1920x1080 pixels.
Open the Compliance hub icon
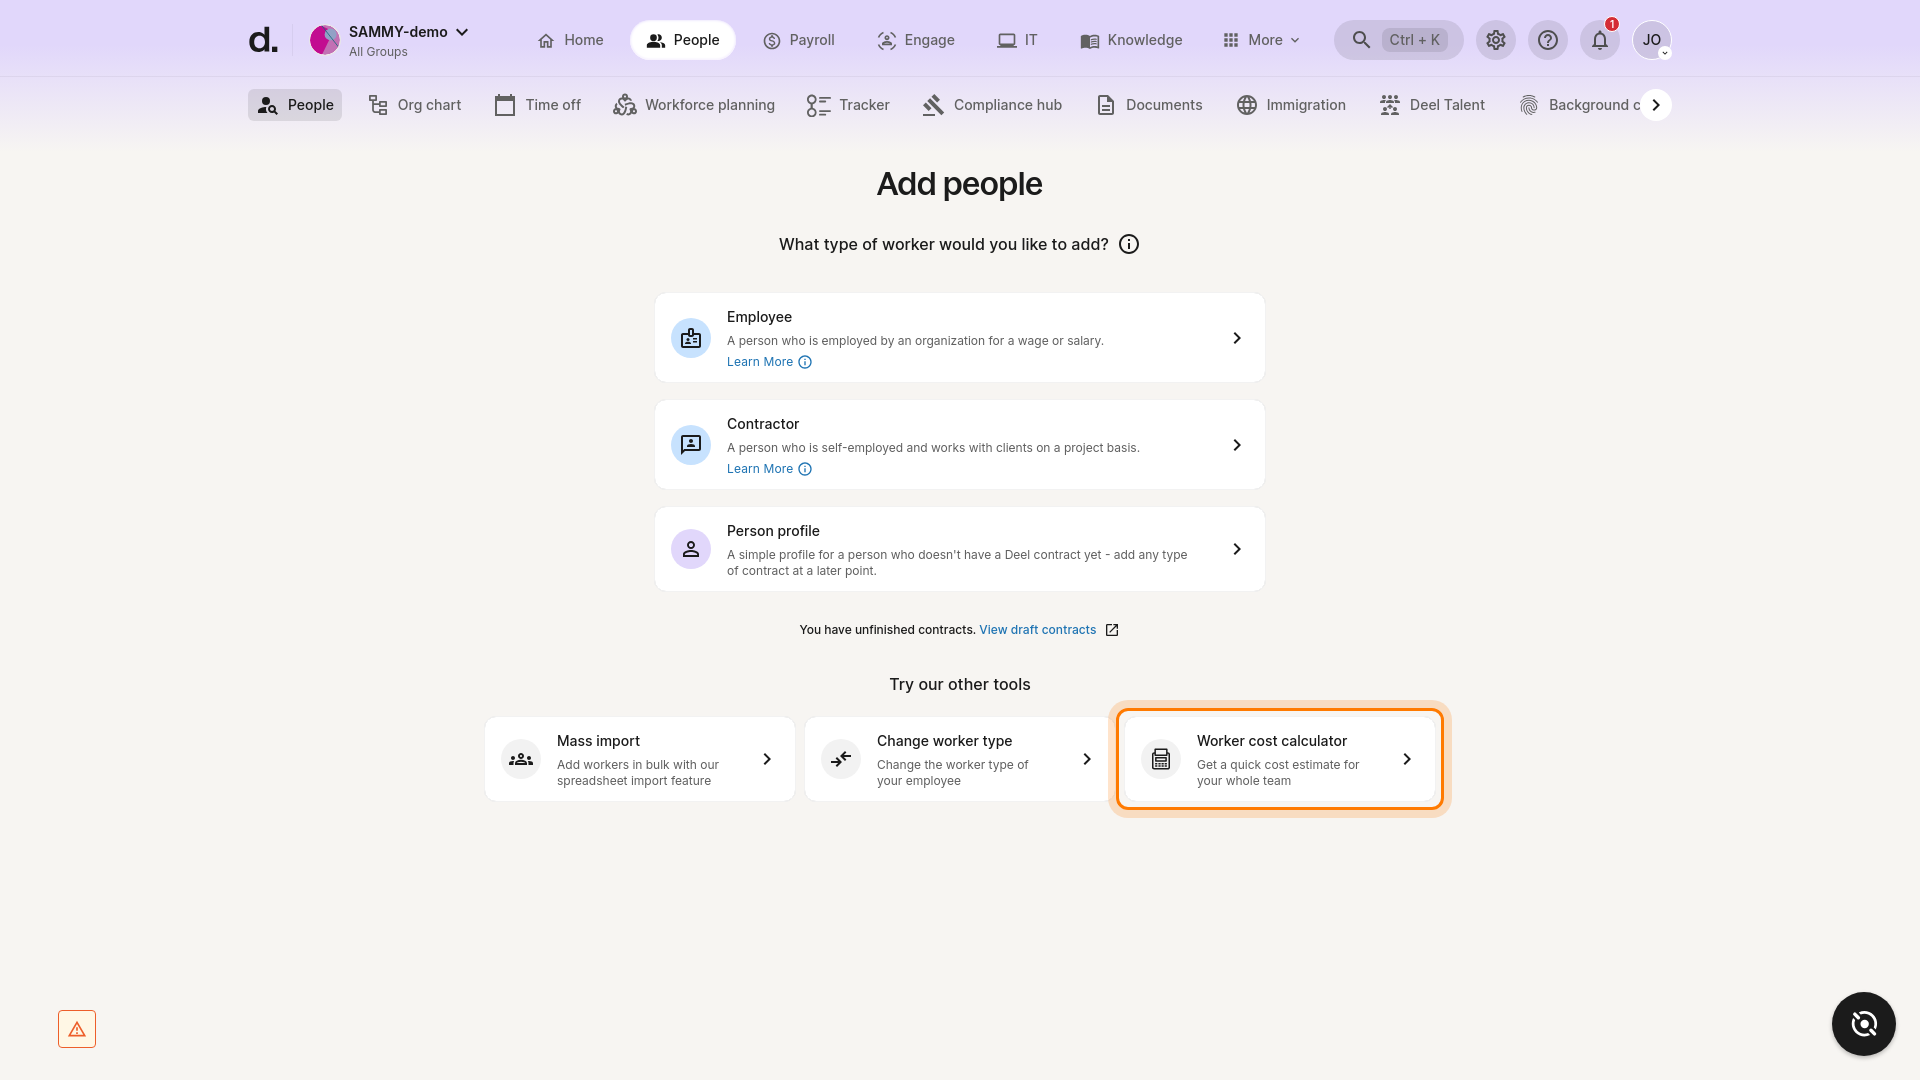pyautogui.click(x=933, y=104)
